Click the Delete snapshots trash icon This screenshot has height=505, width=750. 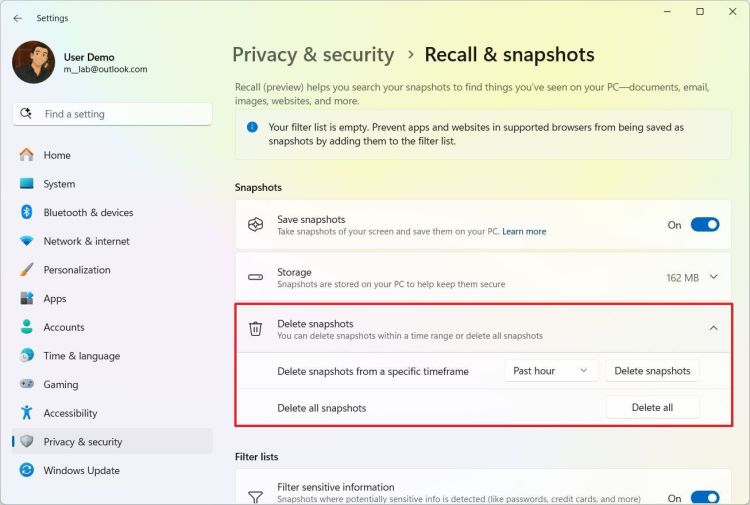pos(255,328)
